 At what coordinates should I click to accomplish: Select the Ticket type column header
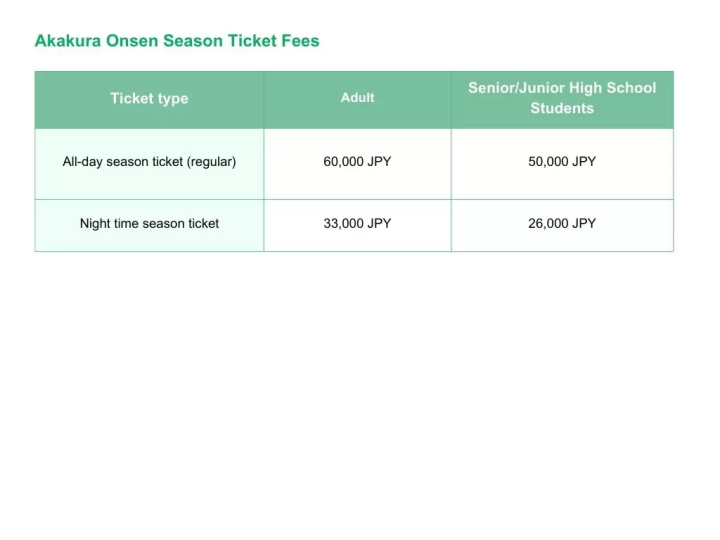(149, 98)
